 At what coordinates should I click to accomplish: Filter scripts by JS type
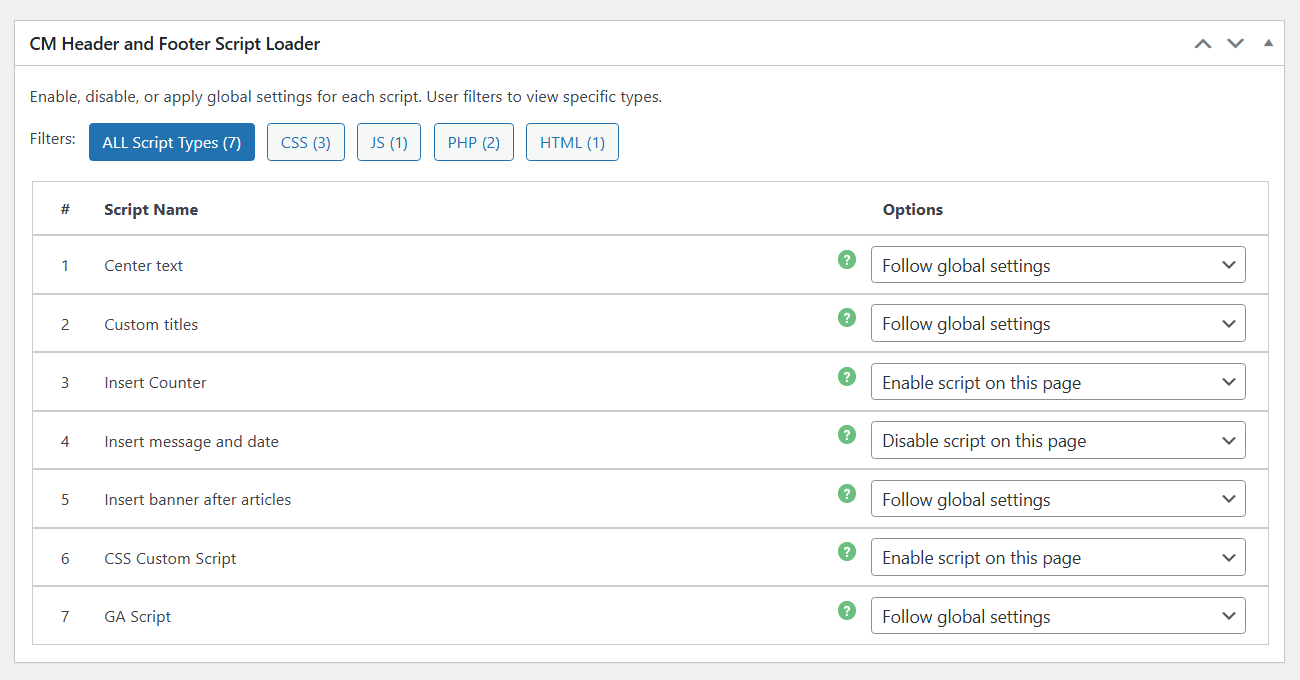tap(389, 142)
